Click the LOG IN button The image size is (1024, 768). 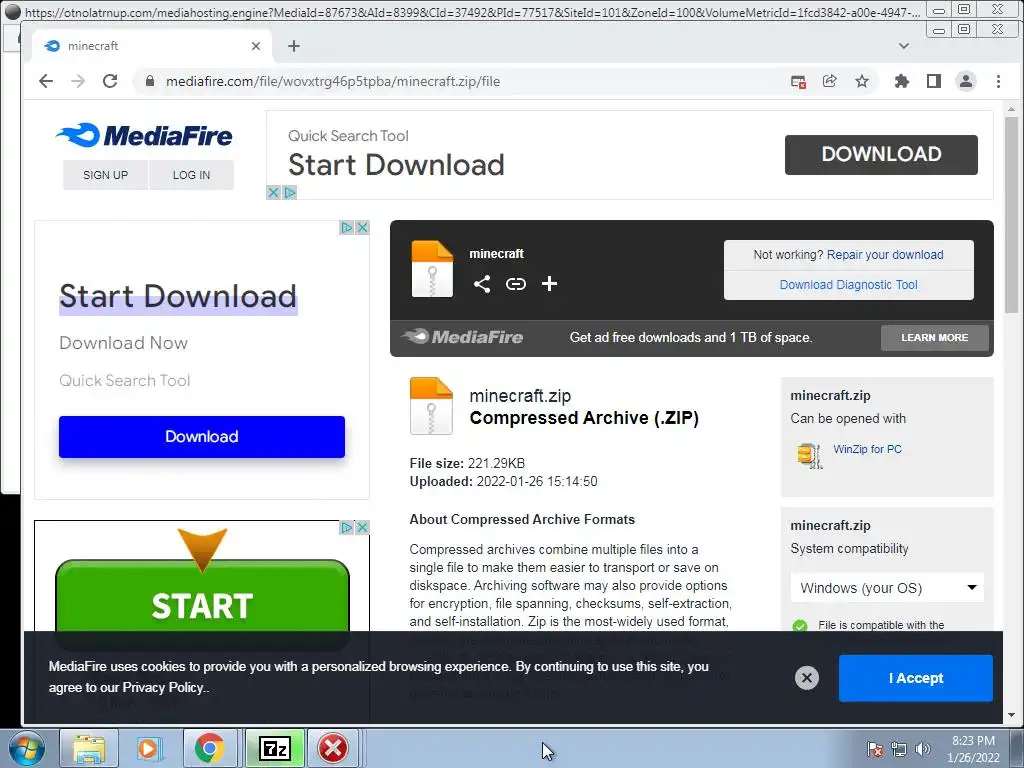point(191,175)
